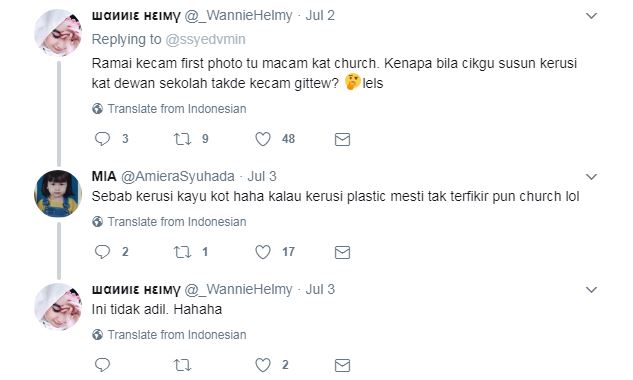Reply to MIA's tweet about kerusi kayu

pos(102,252)
